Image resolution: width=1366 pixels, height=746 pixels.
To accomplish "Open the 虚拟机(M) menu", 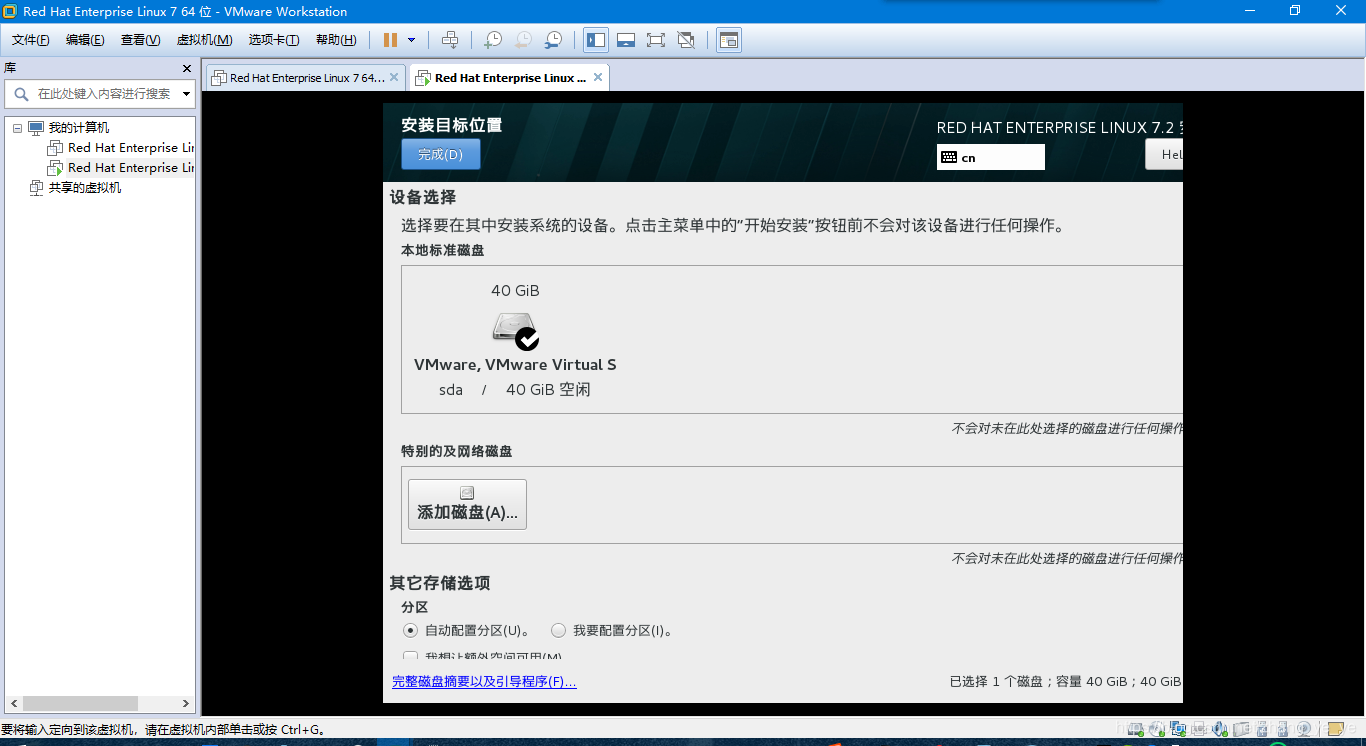I will click(205, 40).
